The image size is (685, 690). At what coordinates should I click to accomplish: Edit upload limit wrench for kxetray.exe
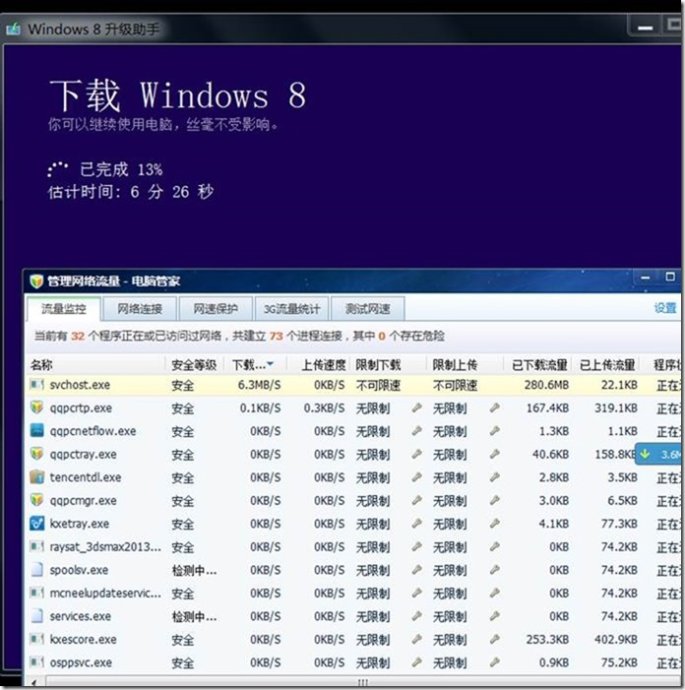(x=495, y=523)
